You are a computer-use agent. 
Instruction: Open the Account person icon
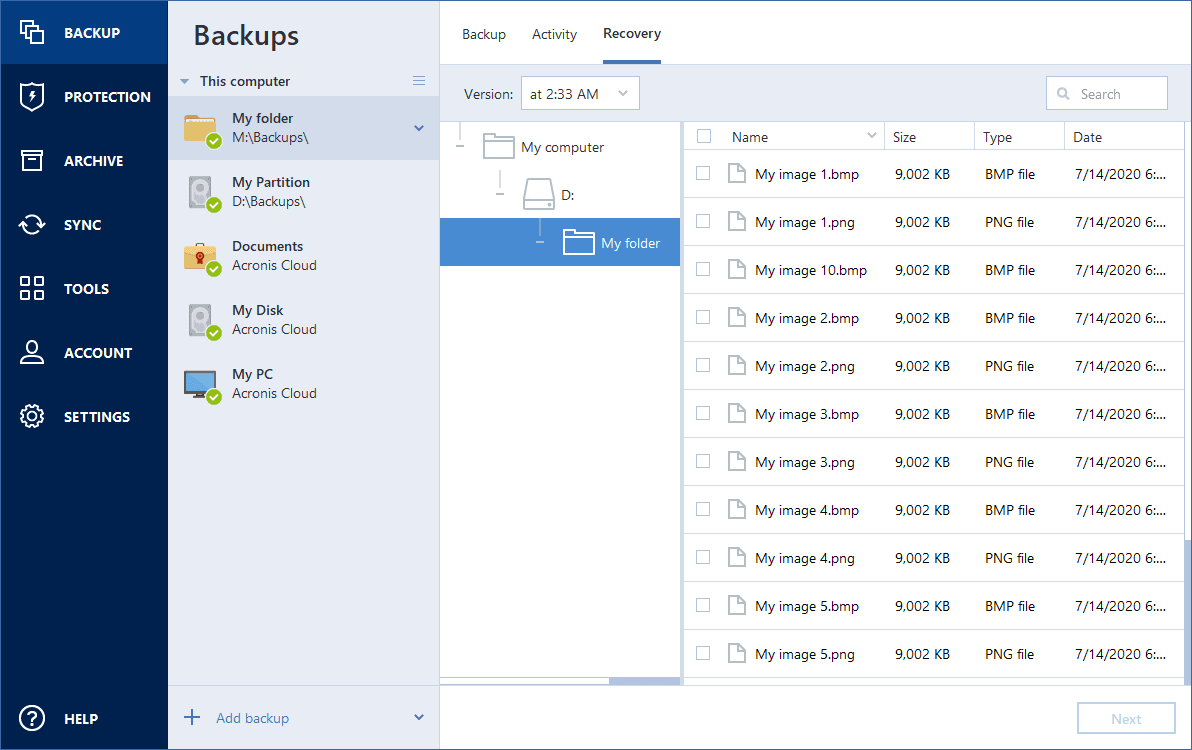coord(32,353)
